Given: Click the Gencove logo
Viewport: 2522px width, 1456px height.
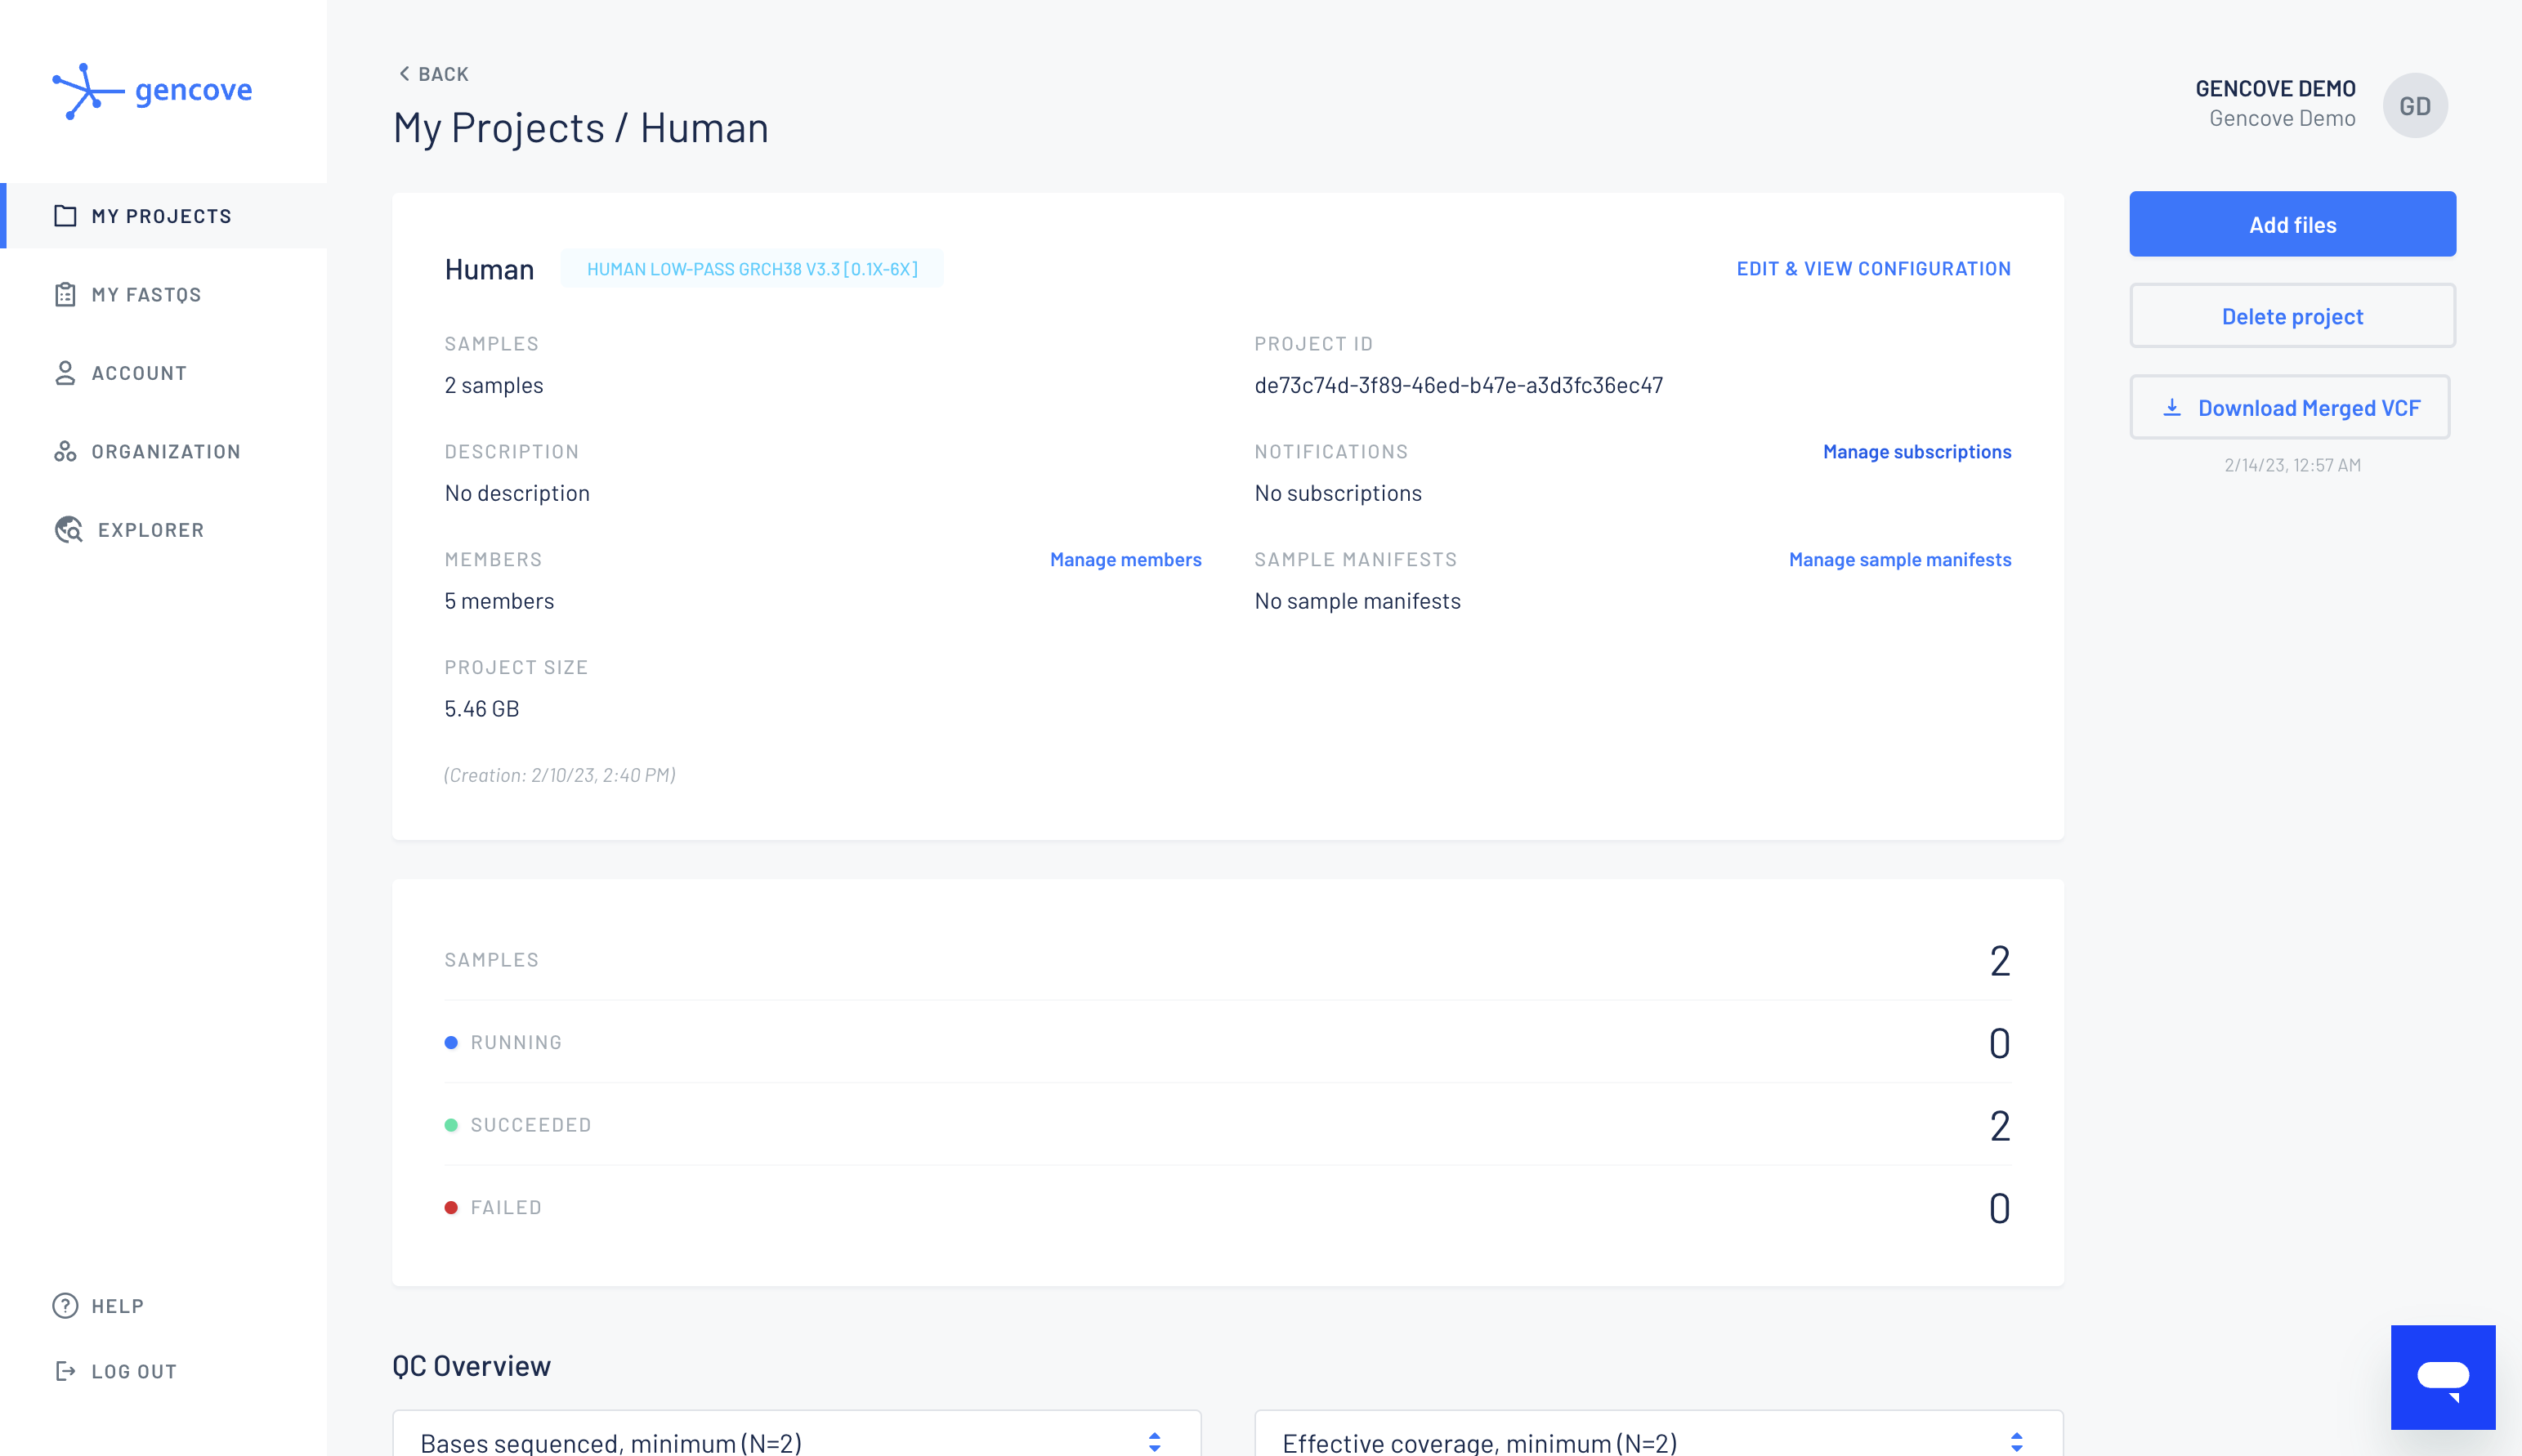Looking at the screenshot, I should pos(152,91).
